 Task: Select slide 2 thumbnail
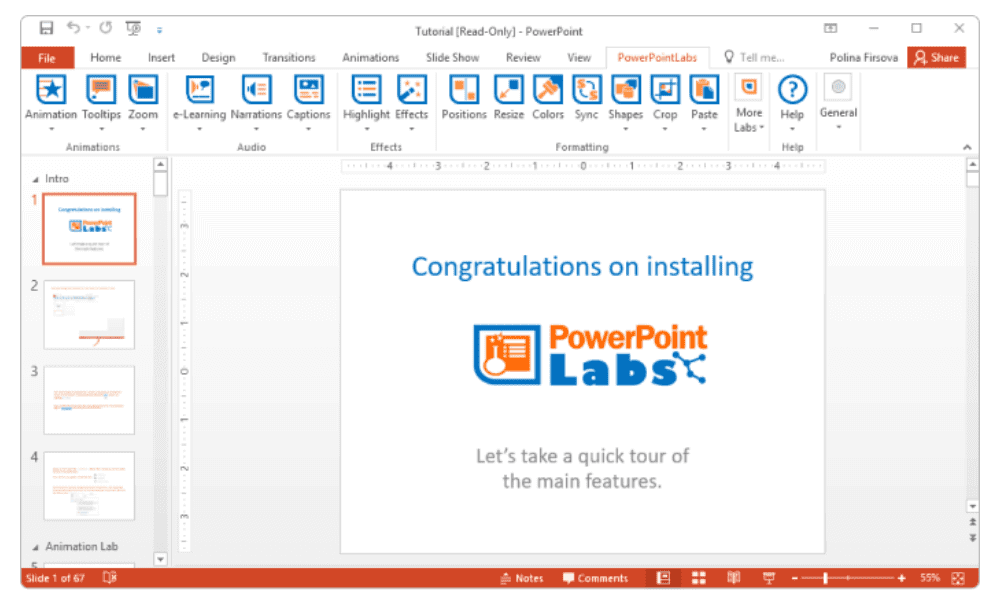[x=89, y=315]
